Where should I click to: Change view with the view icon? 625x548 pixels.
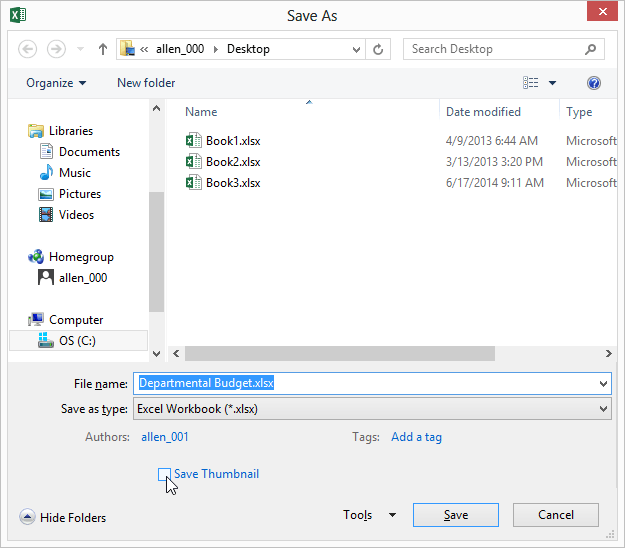pos(531,83)
